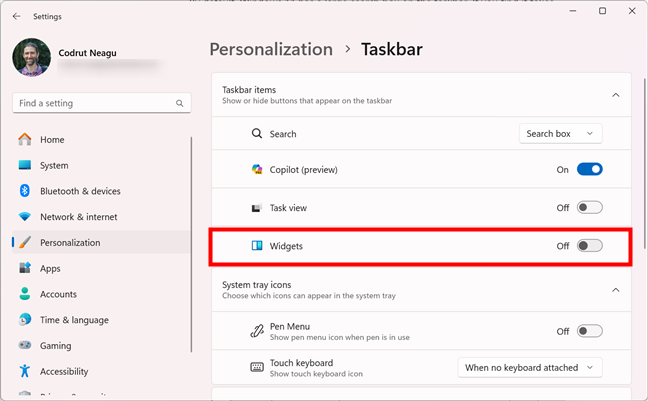Collapse the Taskbar items section

coord(616,95)
